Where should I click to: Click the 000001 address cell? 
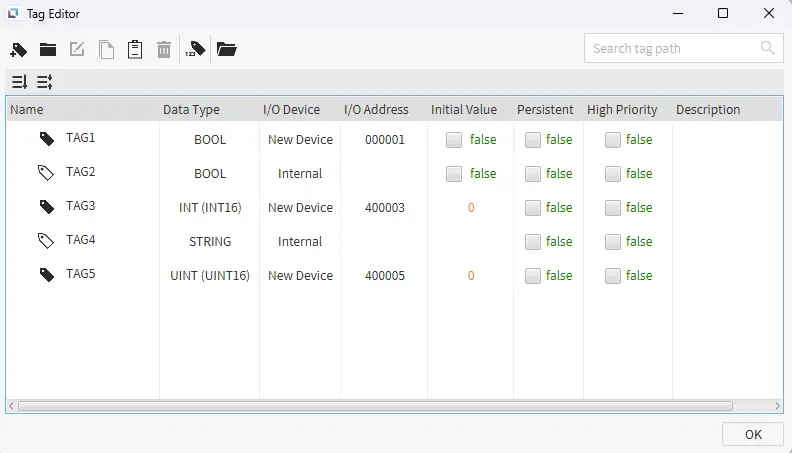[384, 139]
